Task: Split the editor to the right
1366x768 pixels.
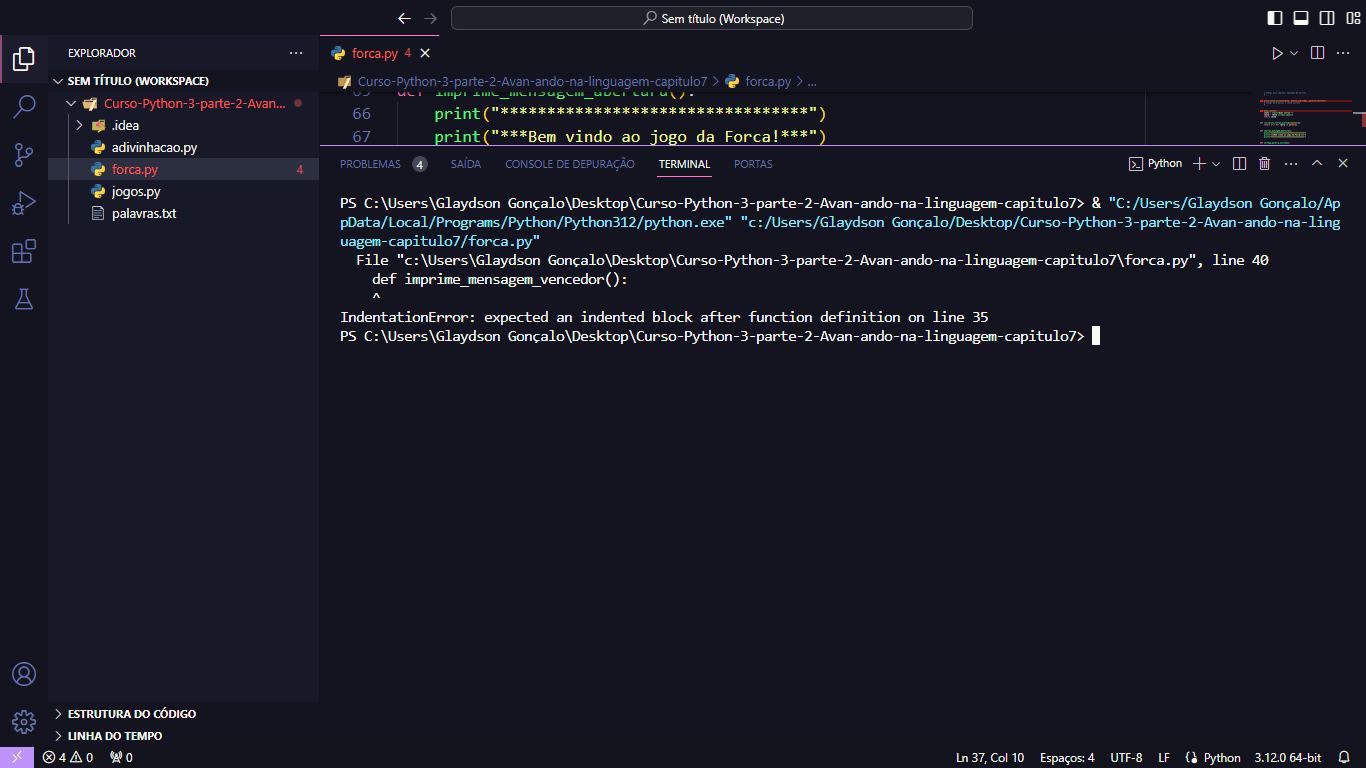Action: [x=1317, y=53]
